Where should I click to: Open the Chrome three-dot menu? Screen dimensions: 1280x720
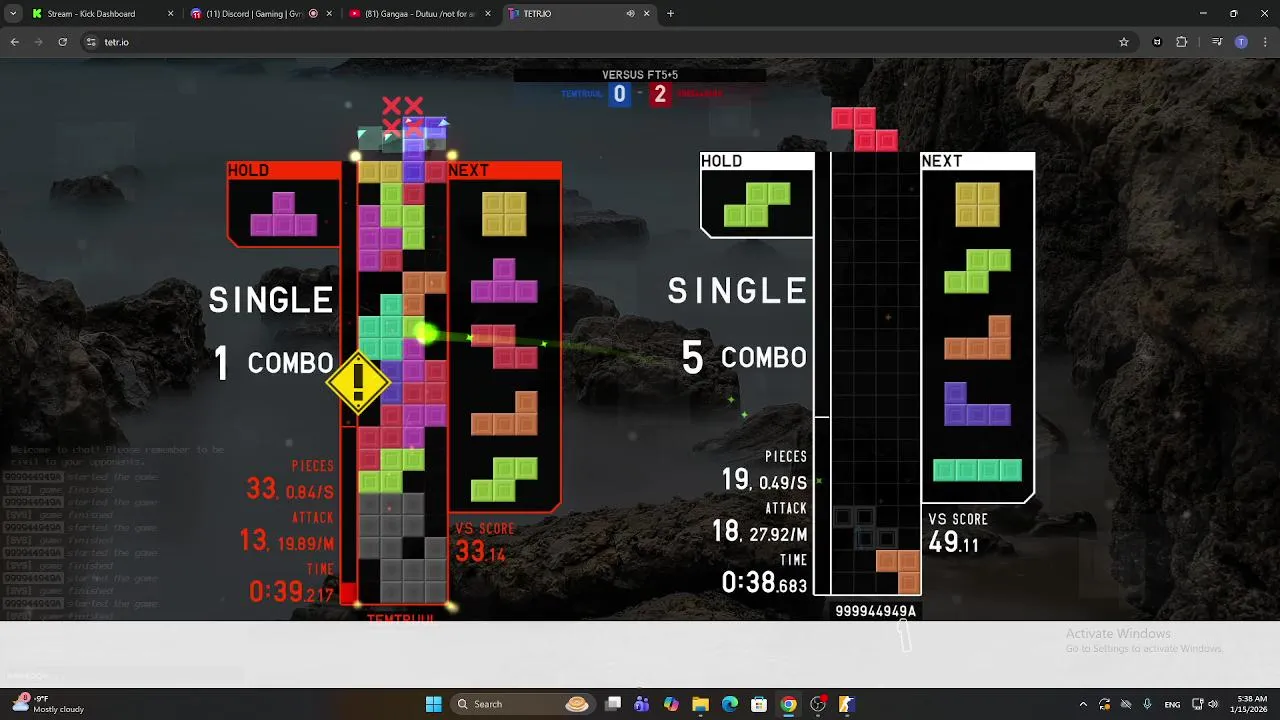pyautogui.click(x=1263, y=42)
